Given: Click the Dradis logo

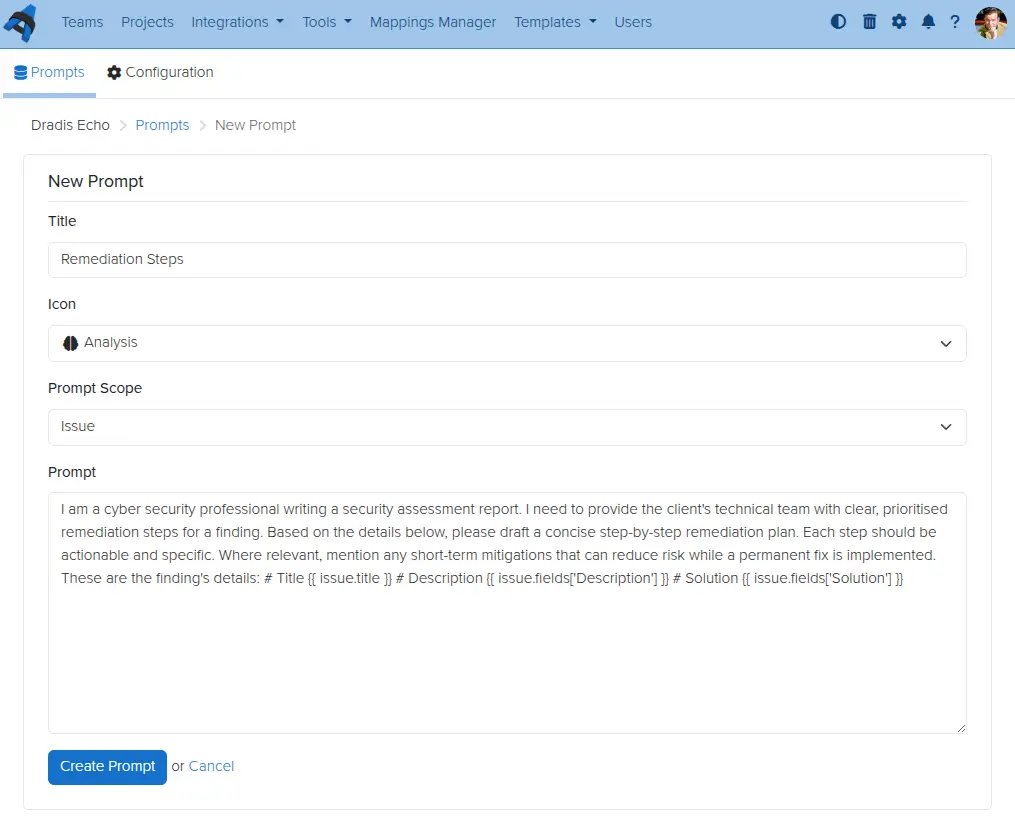Looking at the screenshot, I should (23, 21).
